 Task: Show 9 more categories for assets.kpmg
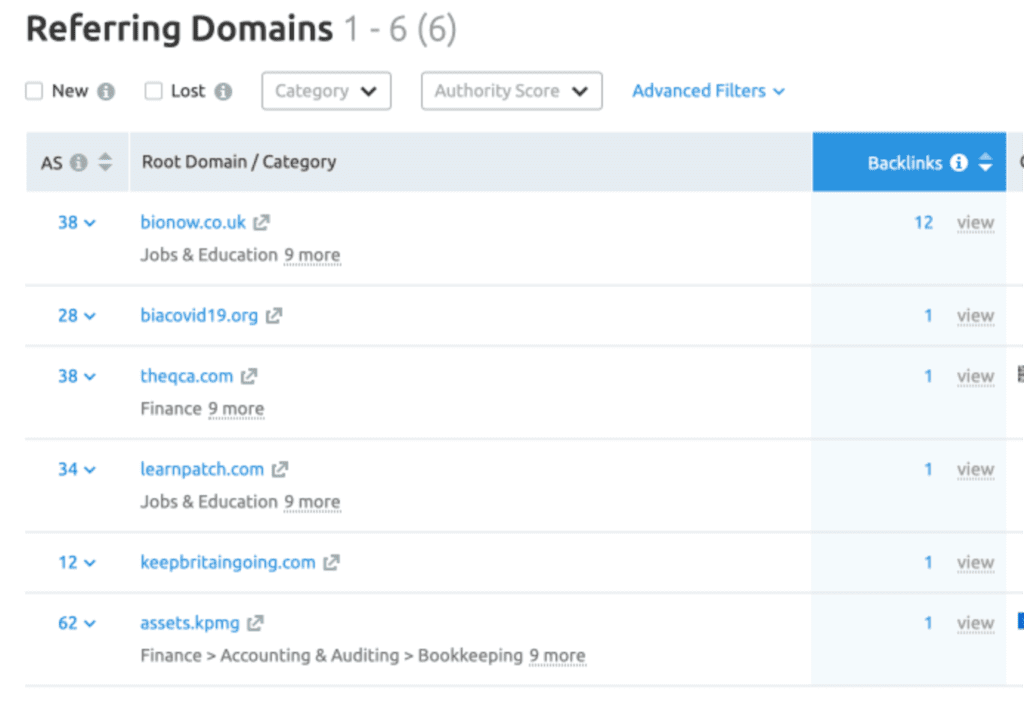[x=558, y=656]
